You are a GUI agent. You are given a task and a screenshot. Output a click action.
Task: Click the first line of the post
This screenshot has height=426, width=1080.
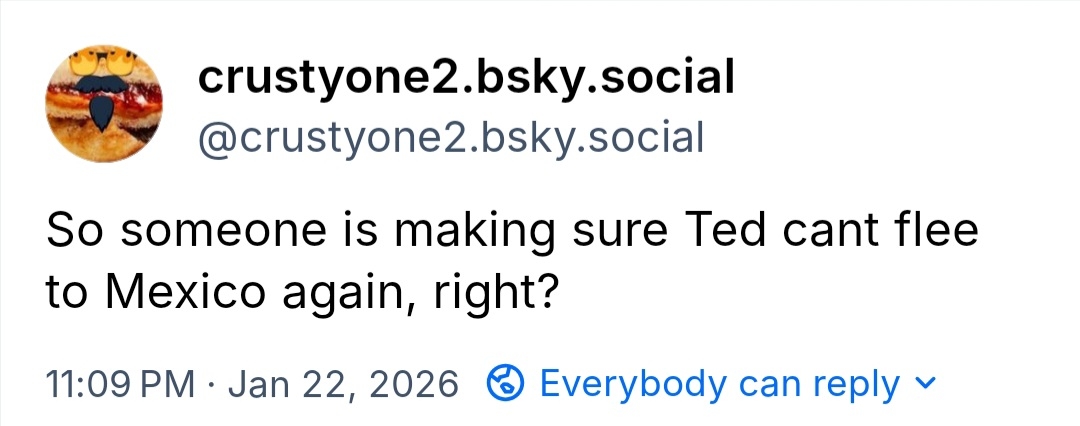click(511, 233)
